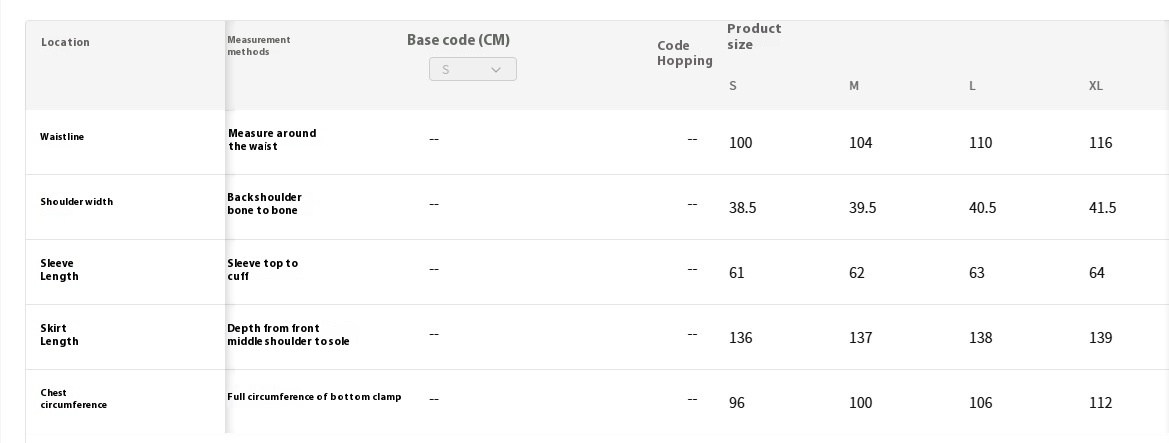Select the Product size header
This screenshot has width=1169, height=443.
pyautogui.click(x=754, y=37)
